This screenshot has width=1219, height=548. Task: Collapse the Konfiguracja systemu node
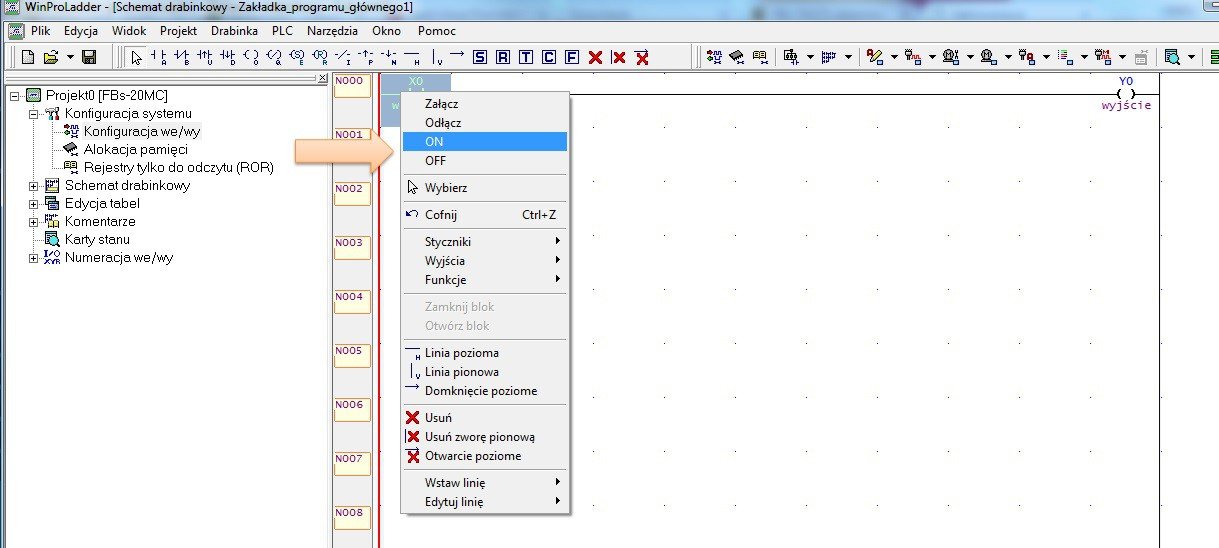coord(34,114)
